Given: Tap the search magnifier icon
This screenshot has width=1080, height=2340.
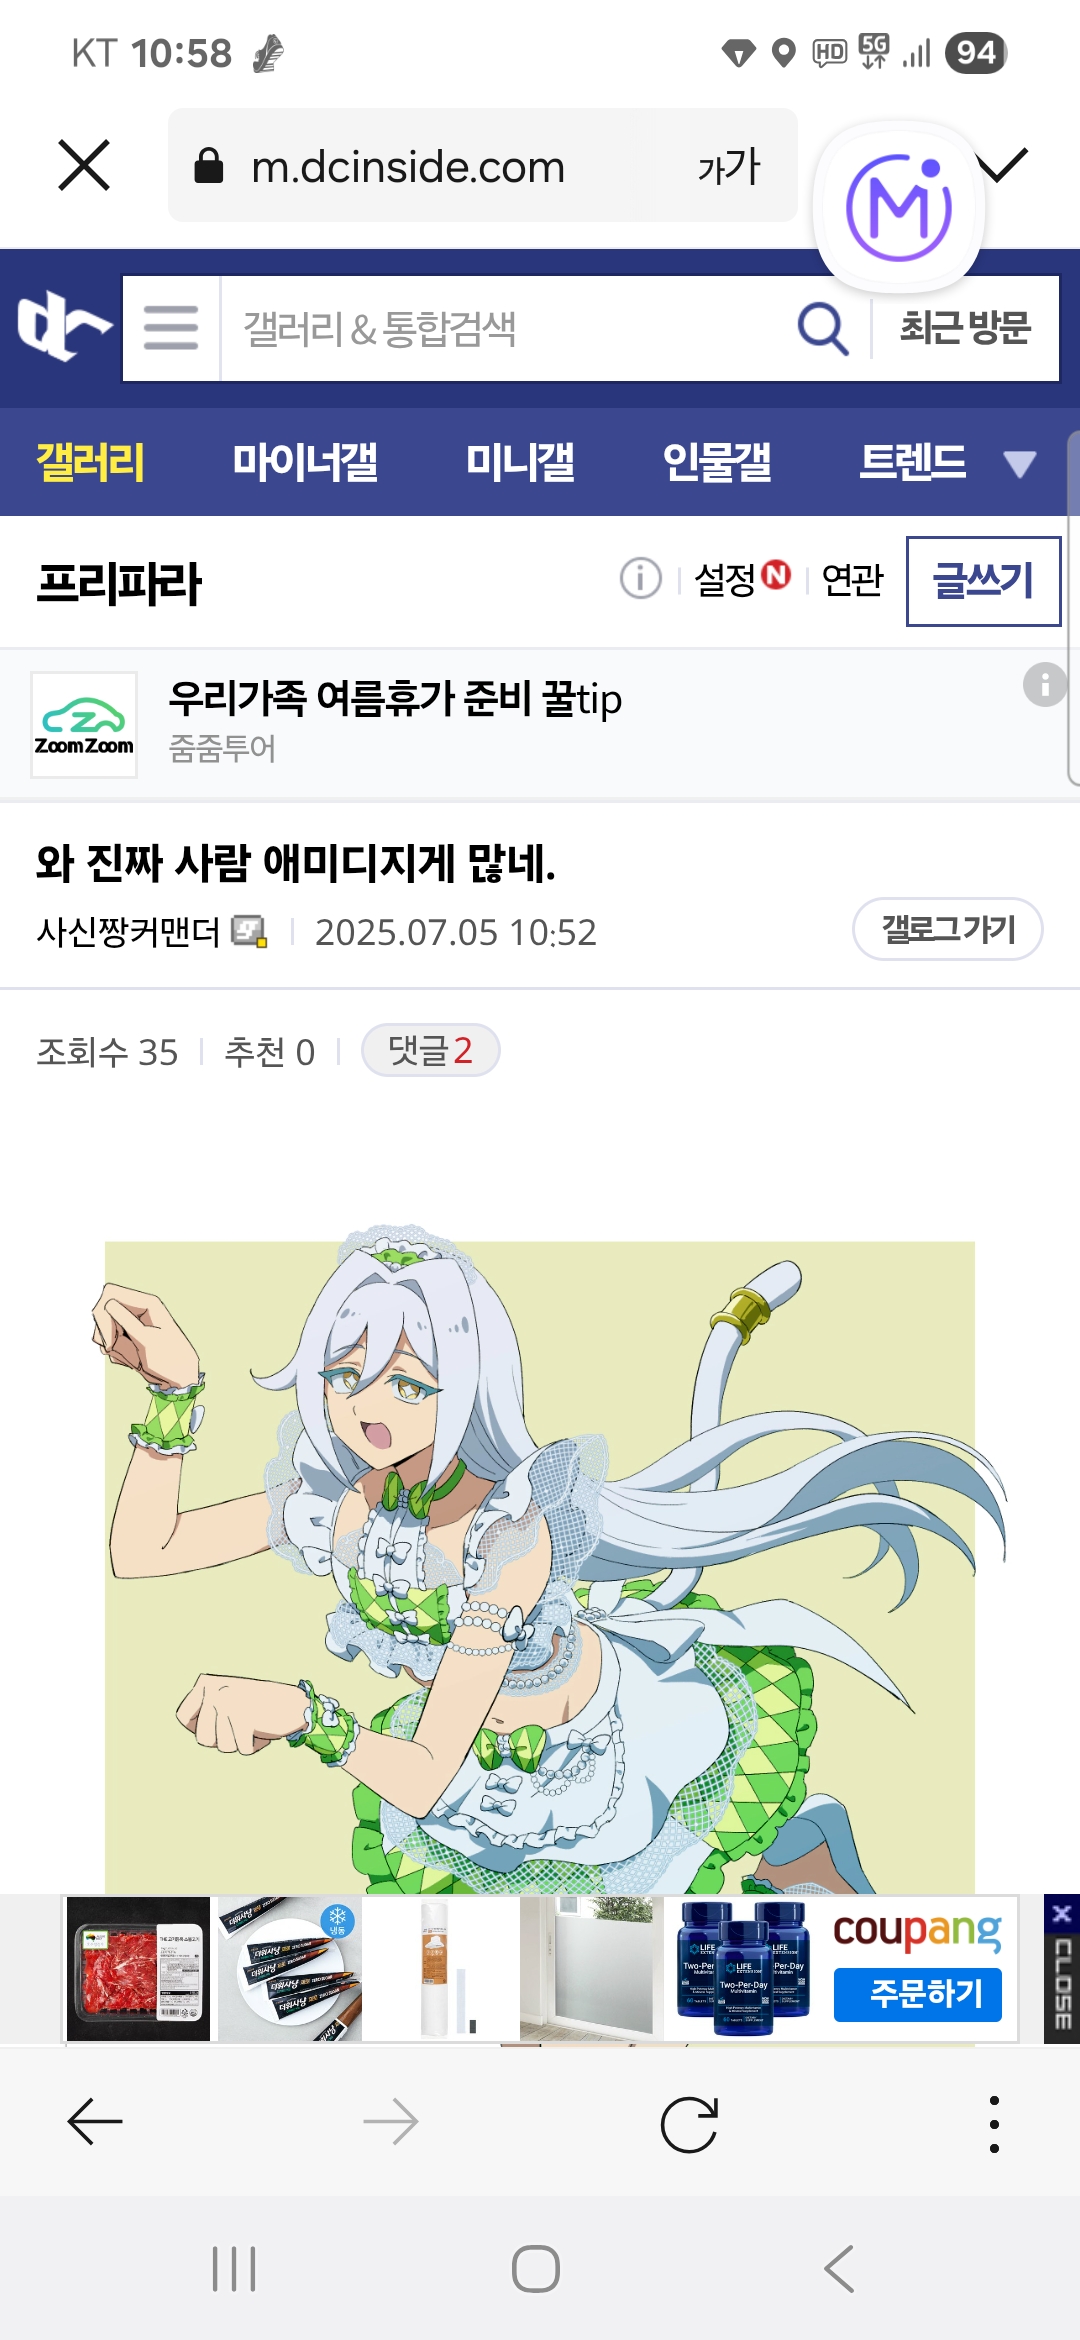Looking at the screenshot, I should [823, 328].
